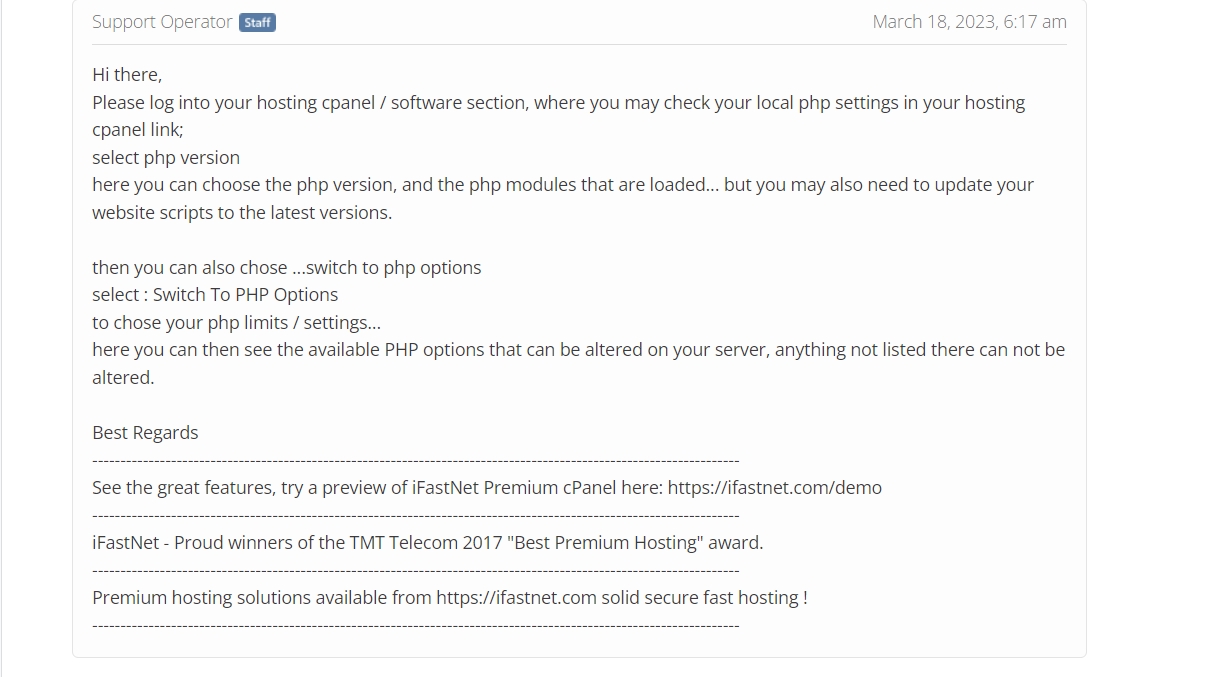This screenshot has width=1208, height=677.
Task: Click the Staff badge next to Support Operator
Action: click(257, 22)
